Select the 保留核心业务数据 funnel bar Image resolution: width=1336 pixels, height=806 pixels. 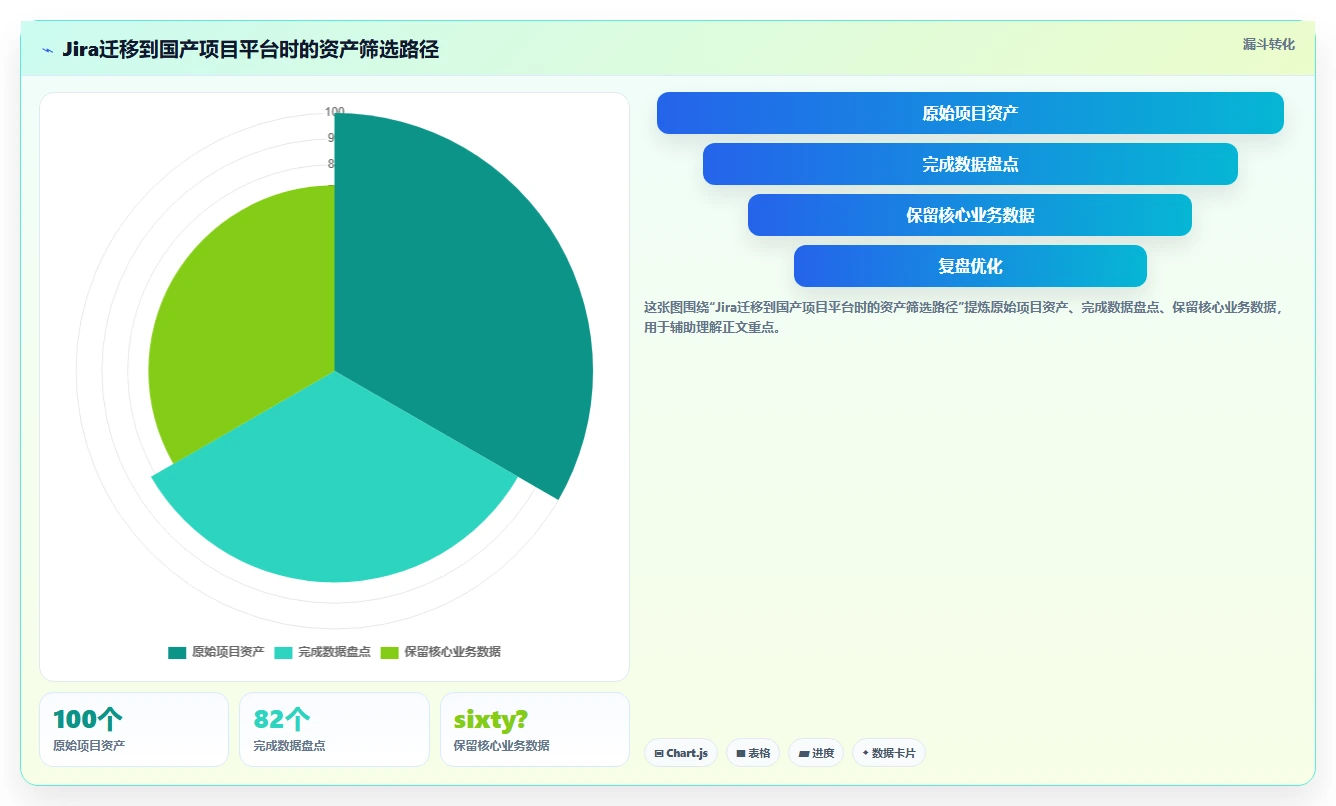pos(970,215)
